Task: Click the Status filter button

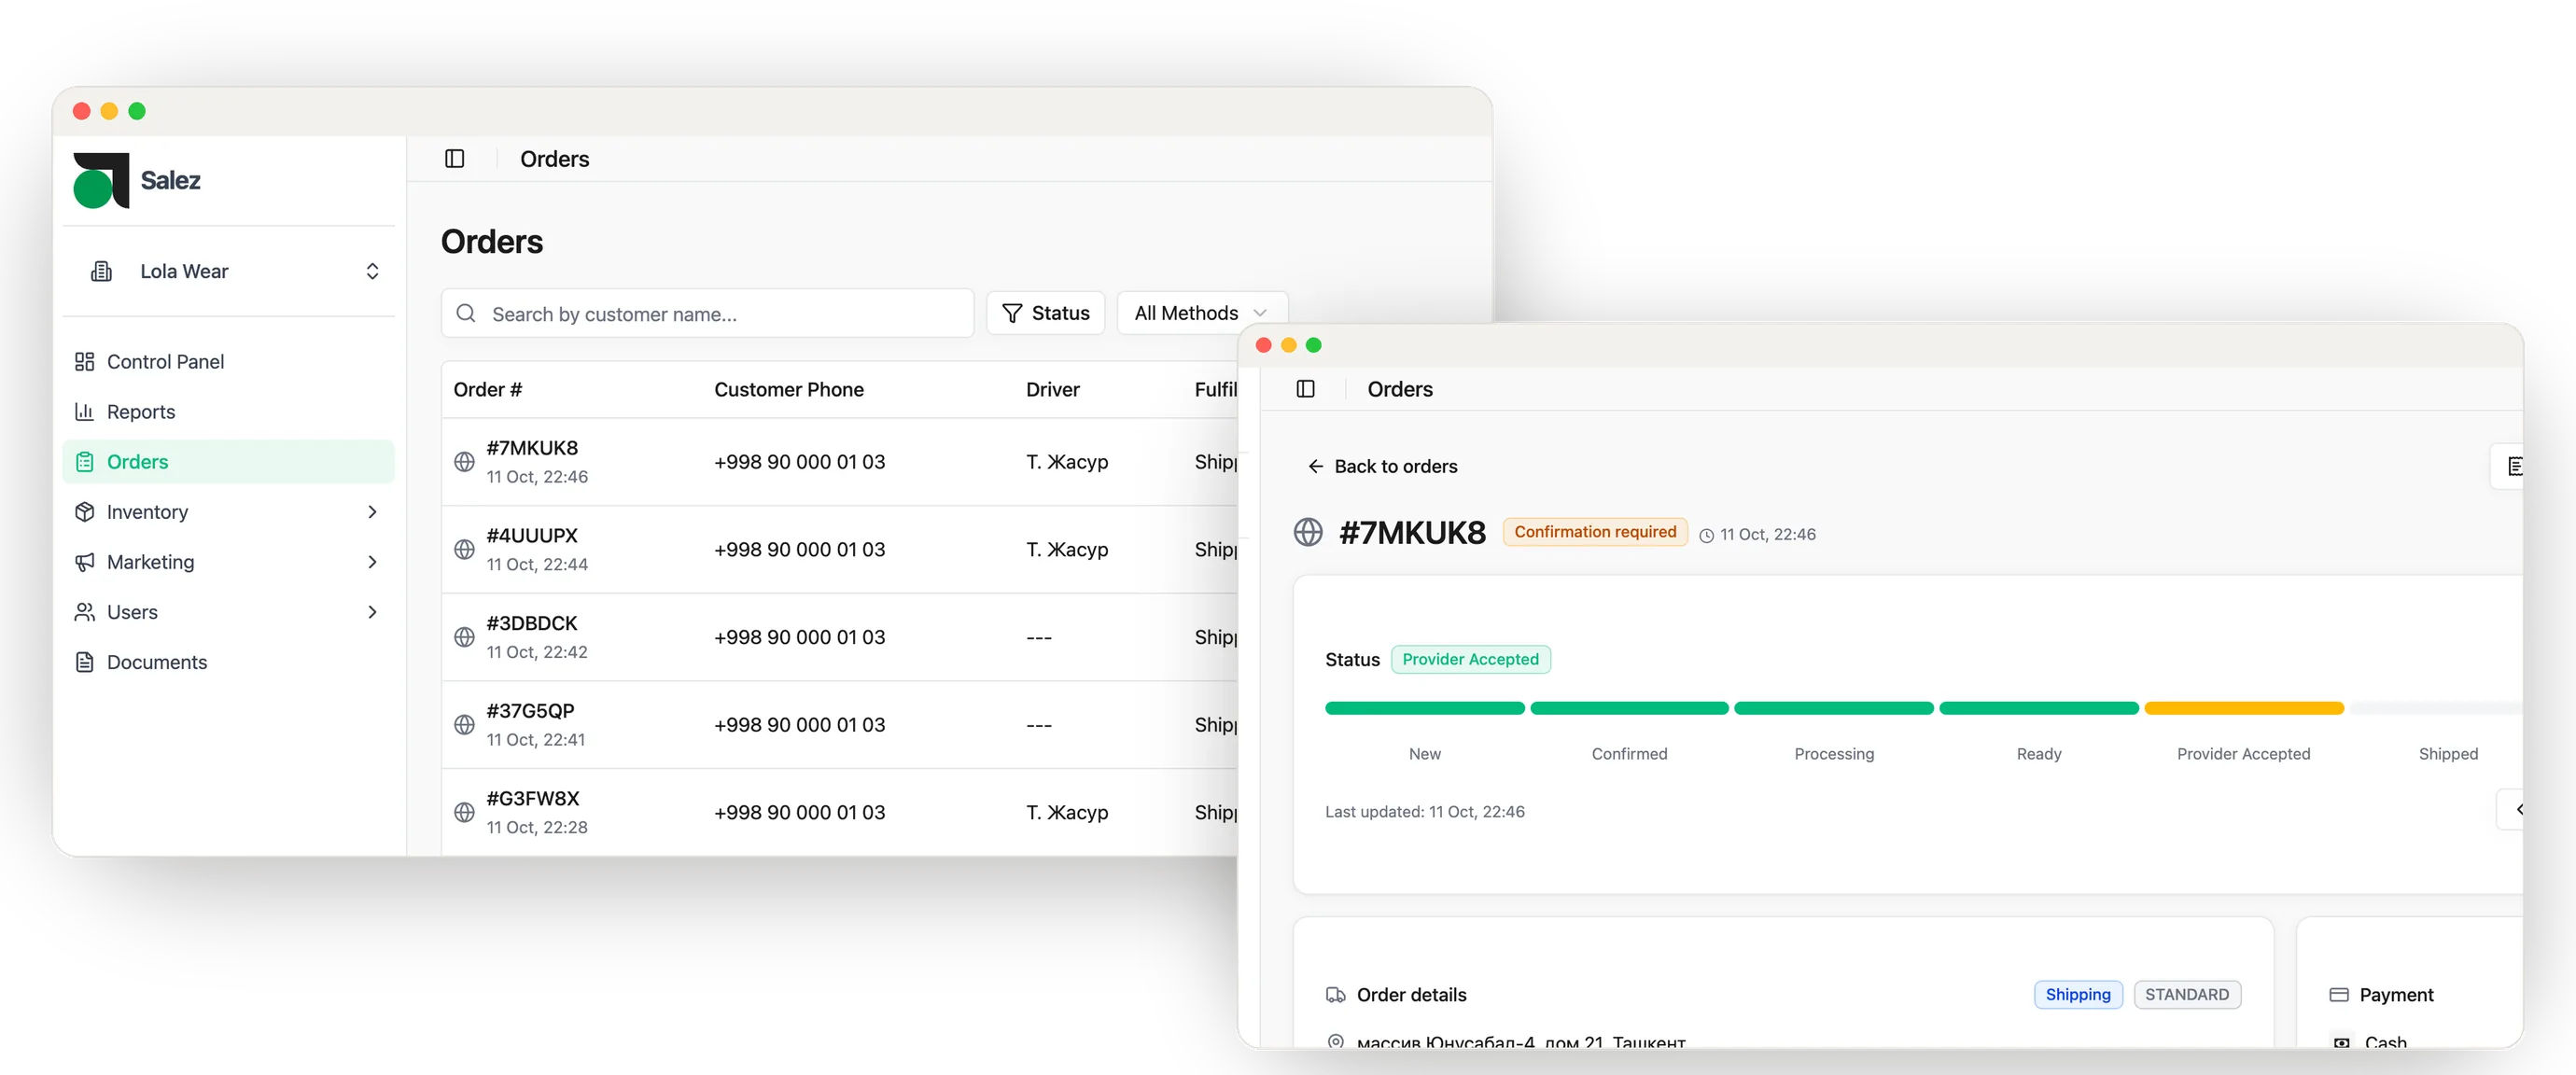Action: 1045,313
